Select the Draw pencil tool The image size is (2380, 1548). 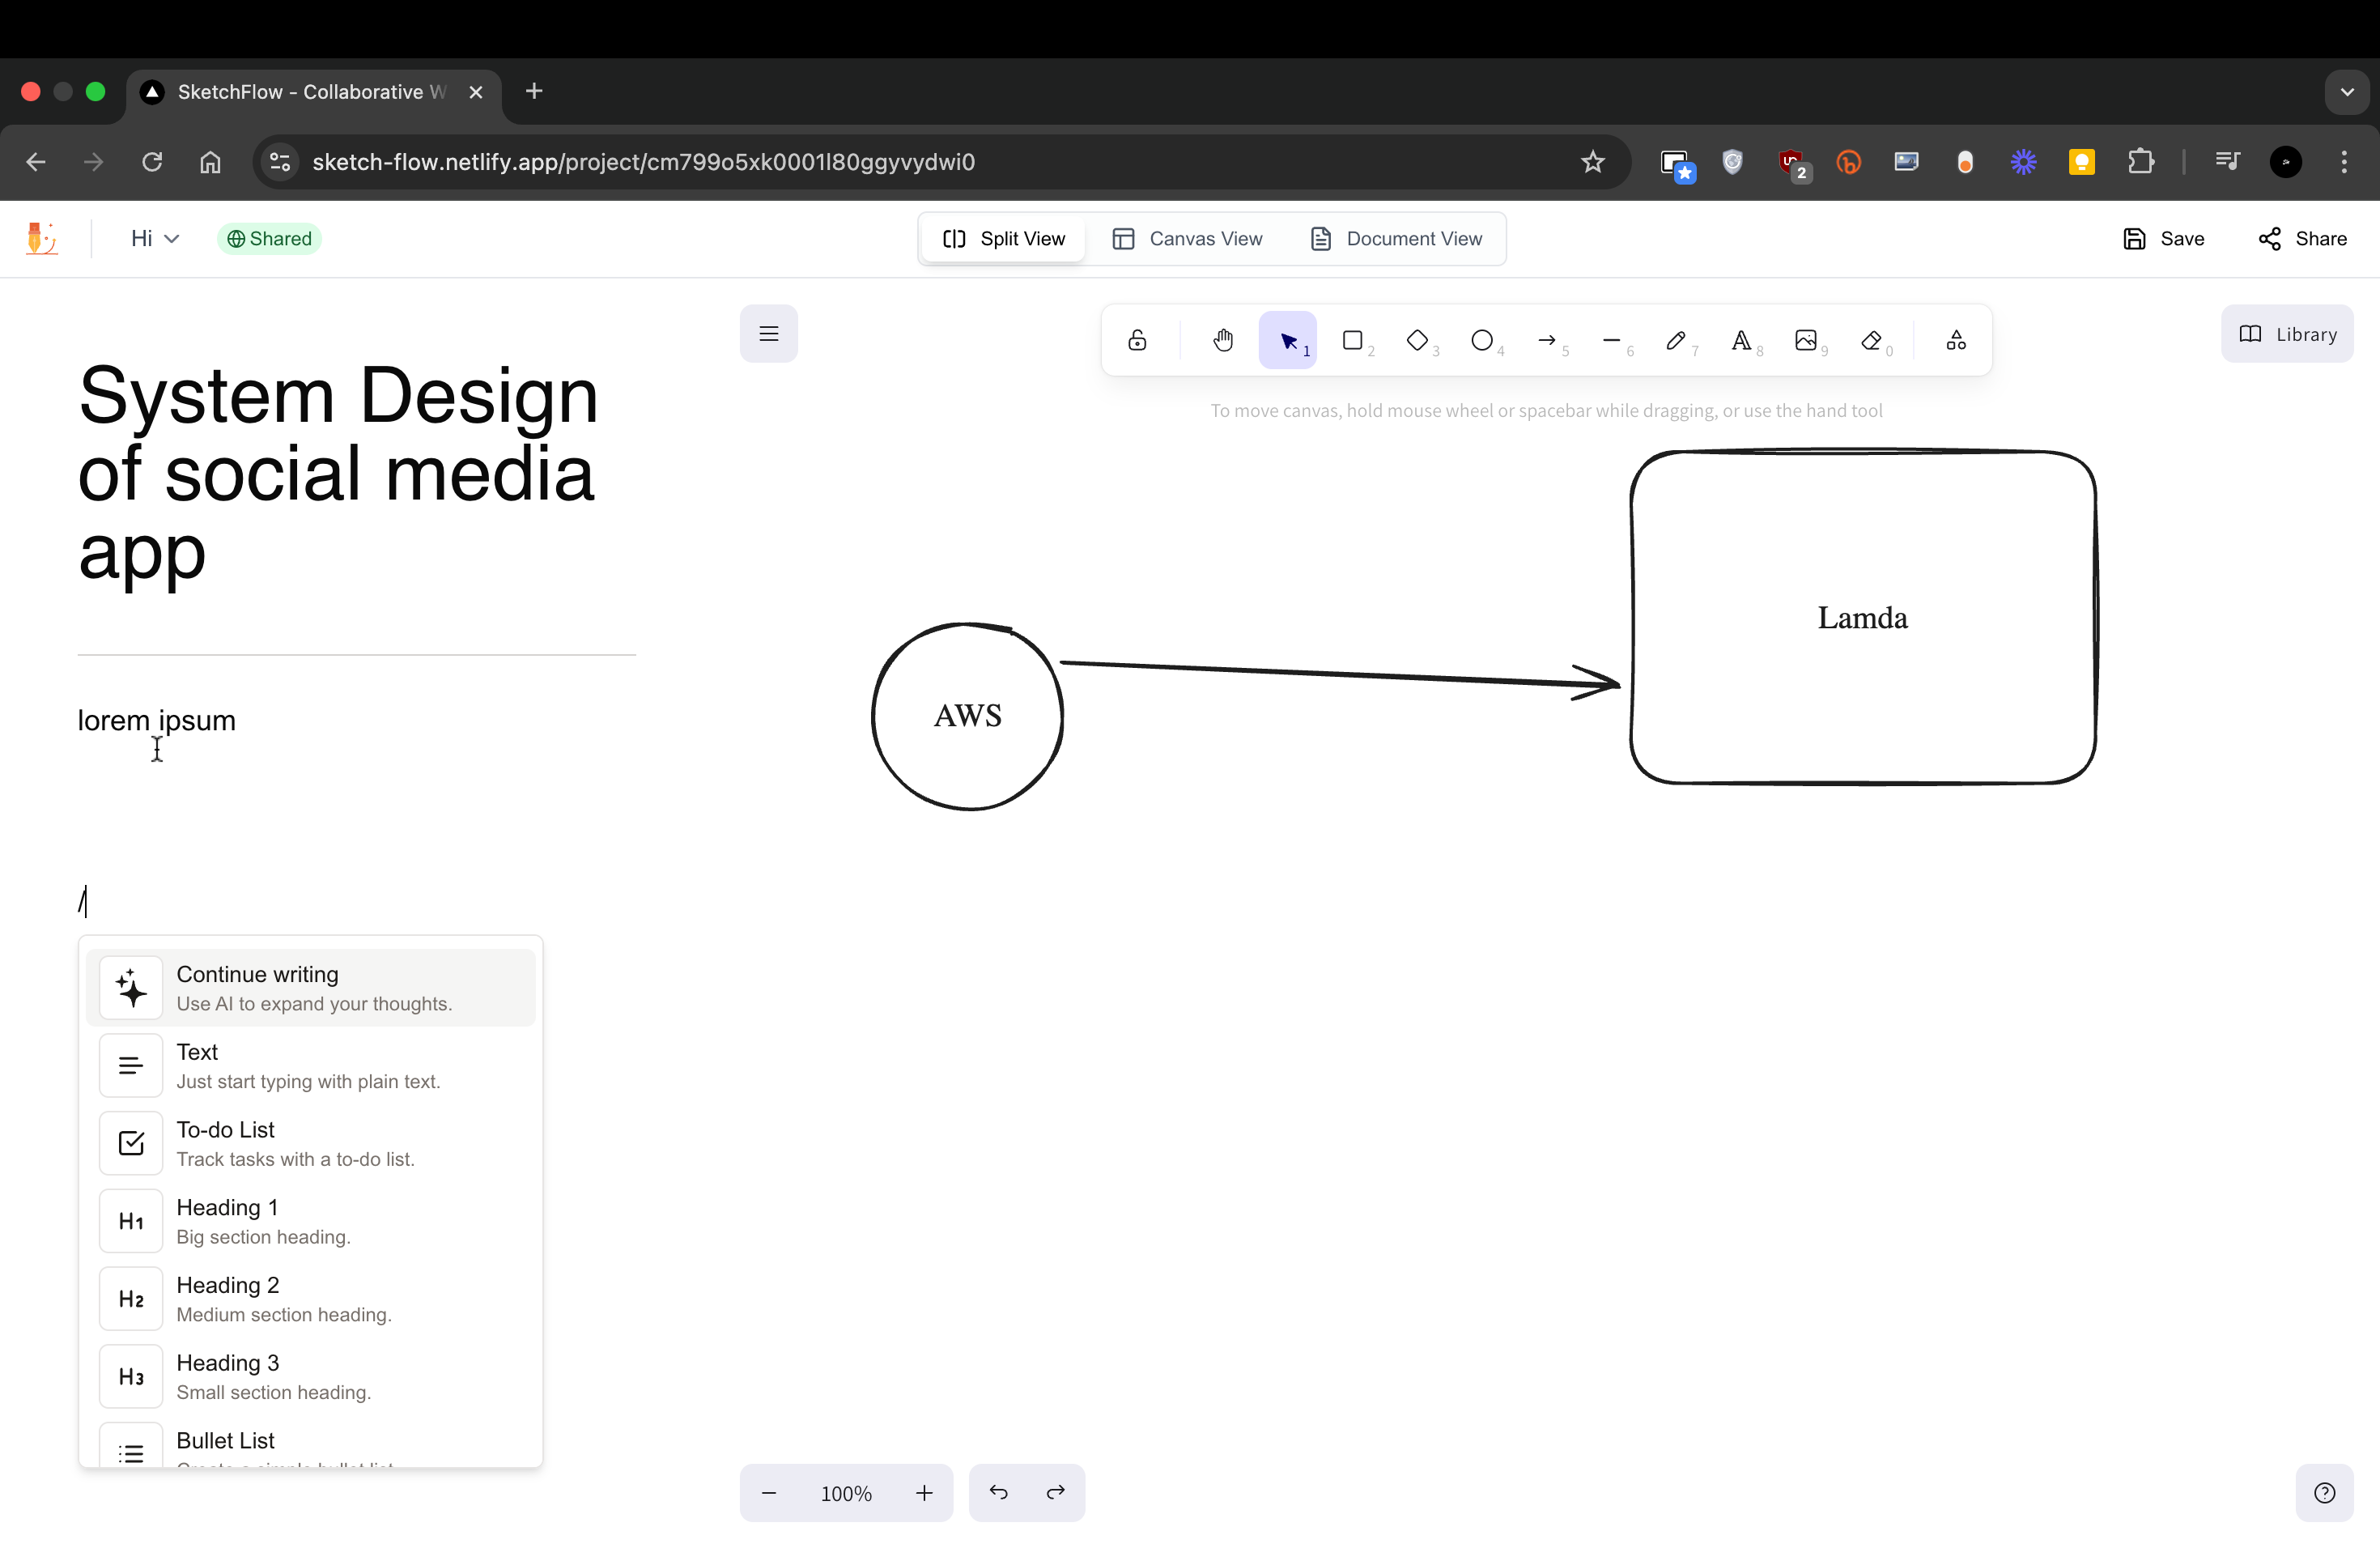(1677, 340)
